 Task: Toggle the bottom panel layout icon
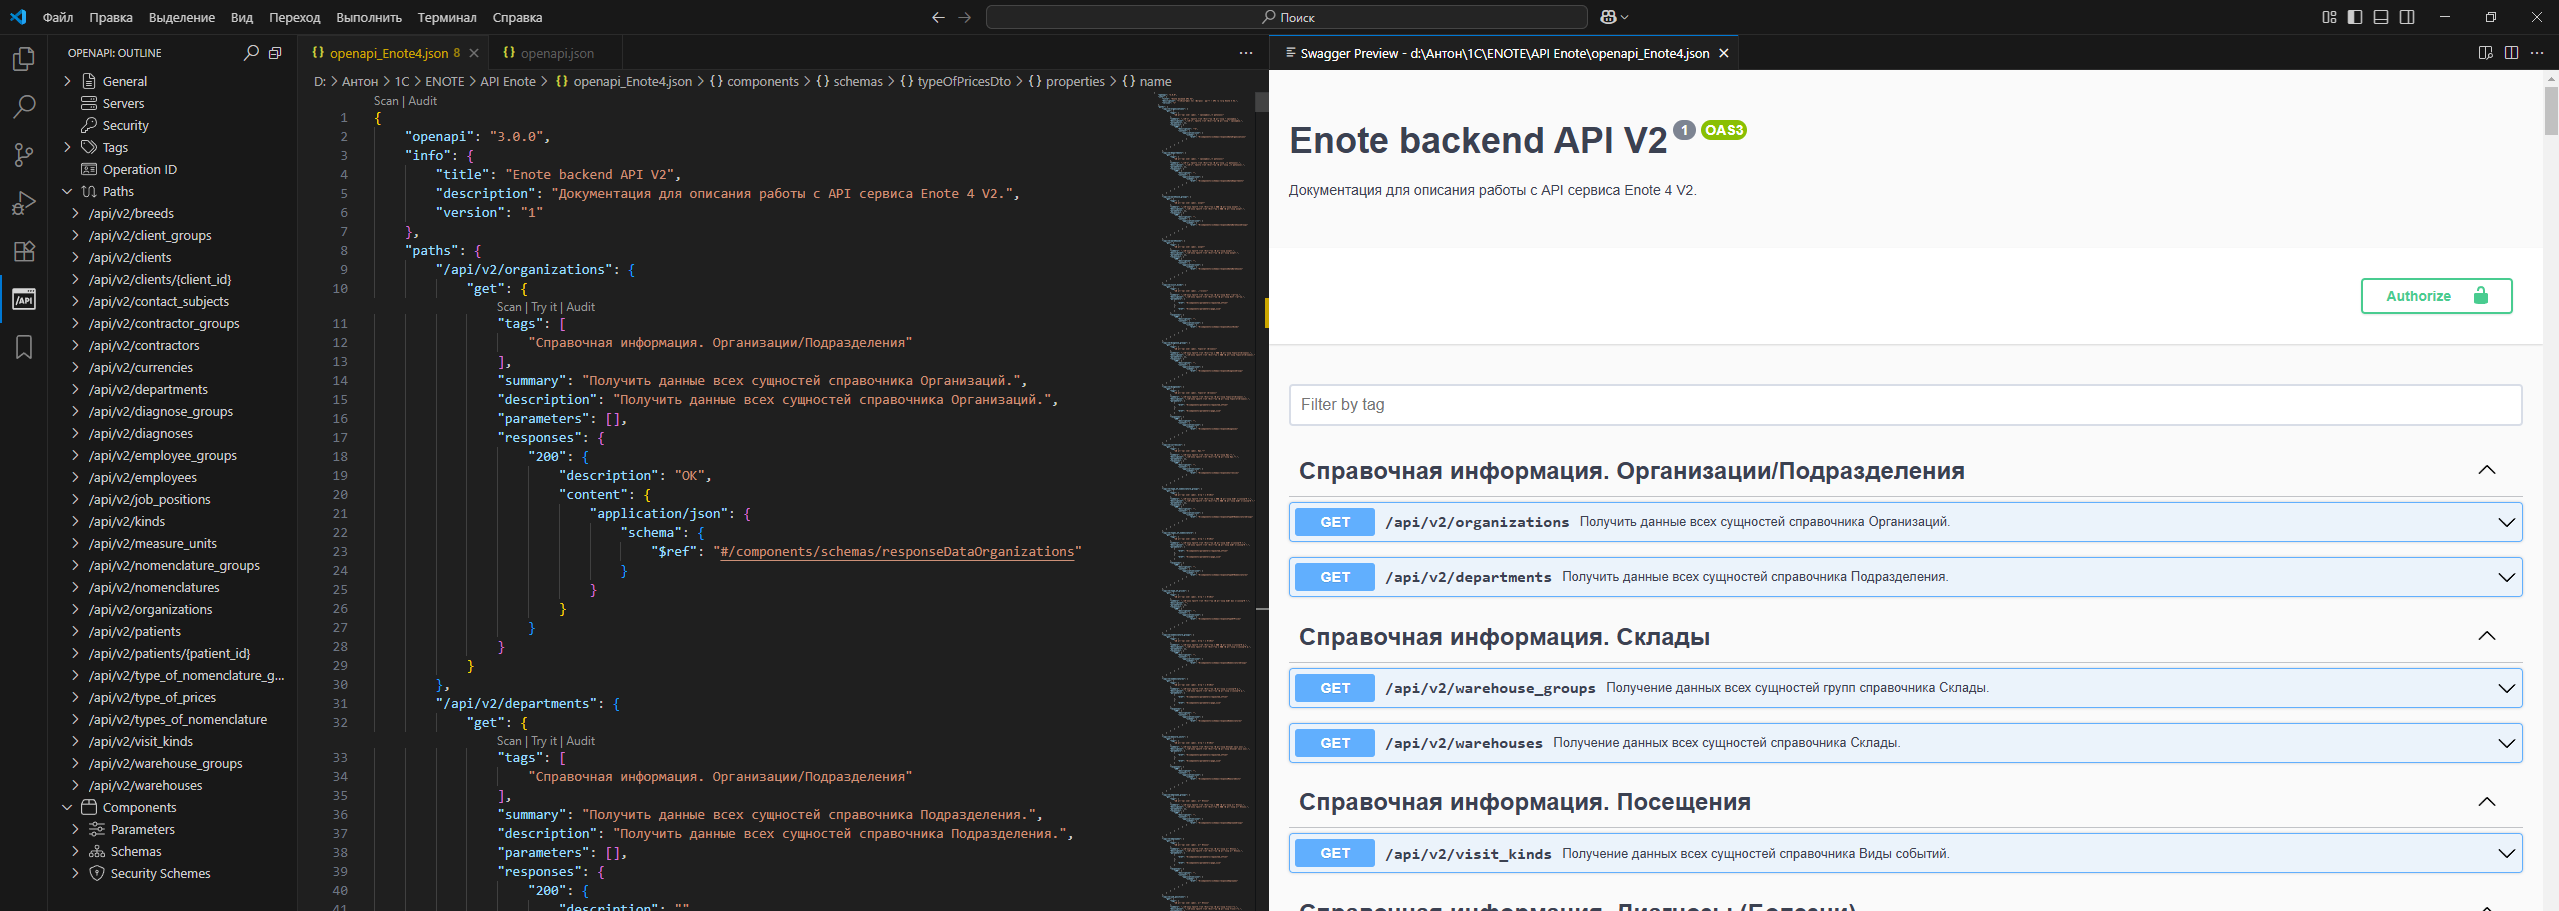point(2381,17)
